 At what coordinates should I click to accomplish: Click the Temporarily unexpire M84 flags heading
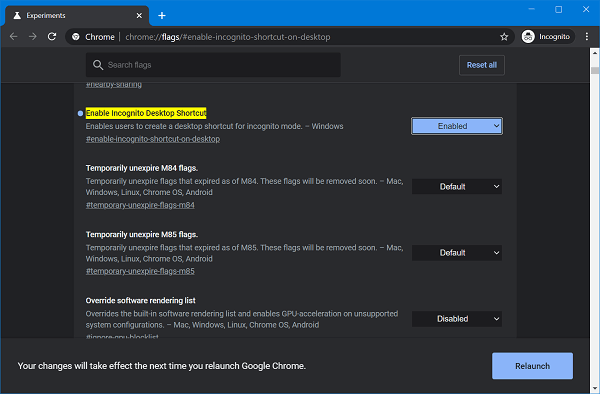[x=142, y=168]
